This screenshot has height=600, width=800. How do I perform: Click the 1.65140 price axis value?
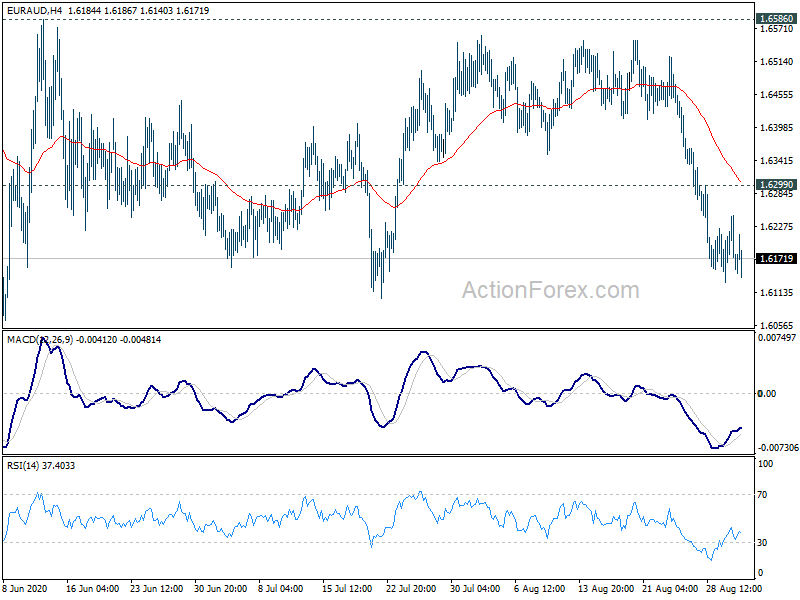[x=777, y=62]
